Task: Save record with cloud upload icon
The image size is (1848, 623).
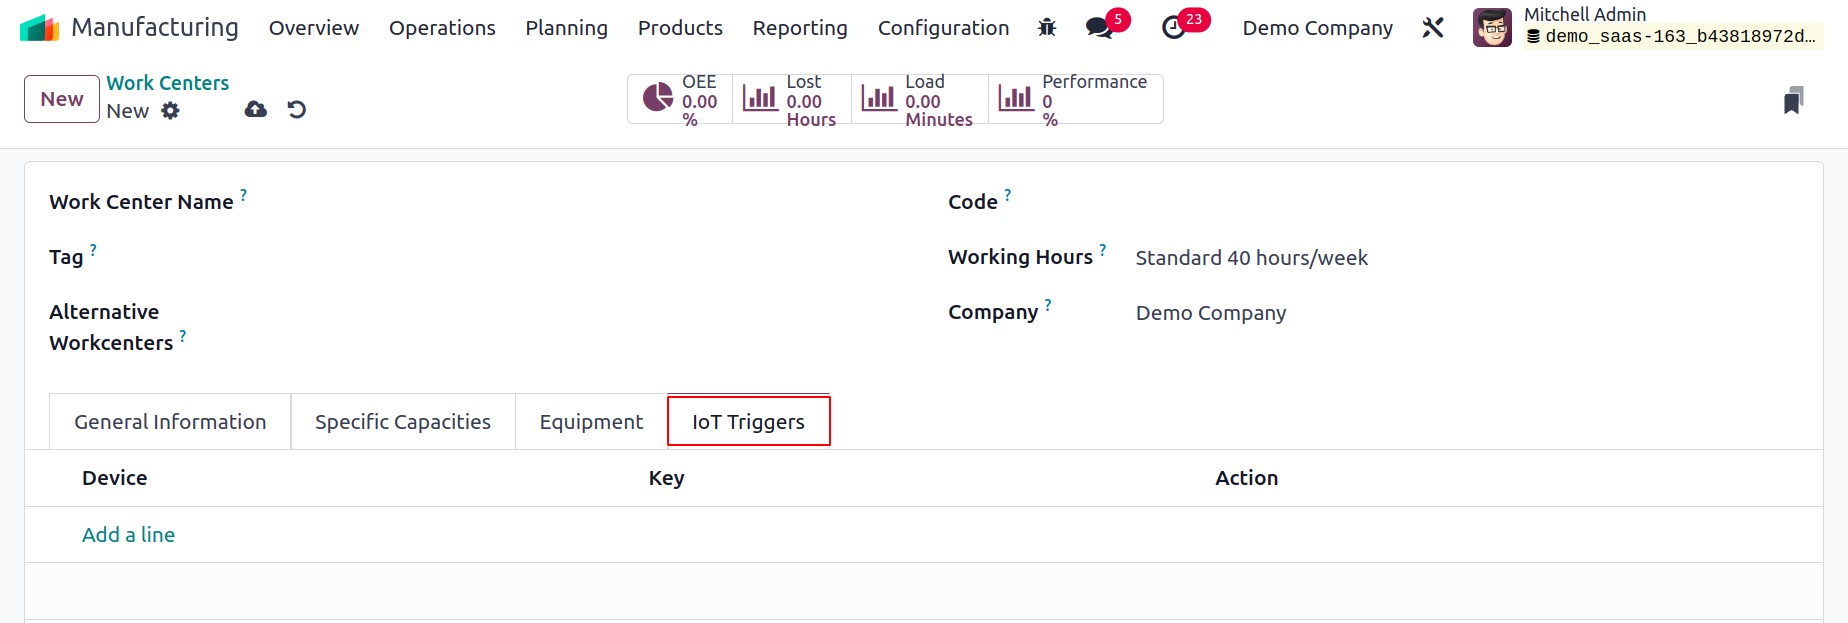Action: pos(256,109)
